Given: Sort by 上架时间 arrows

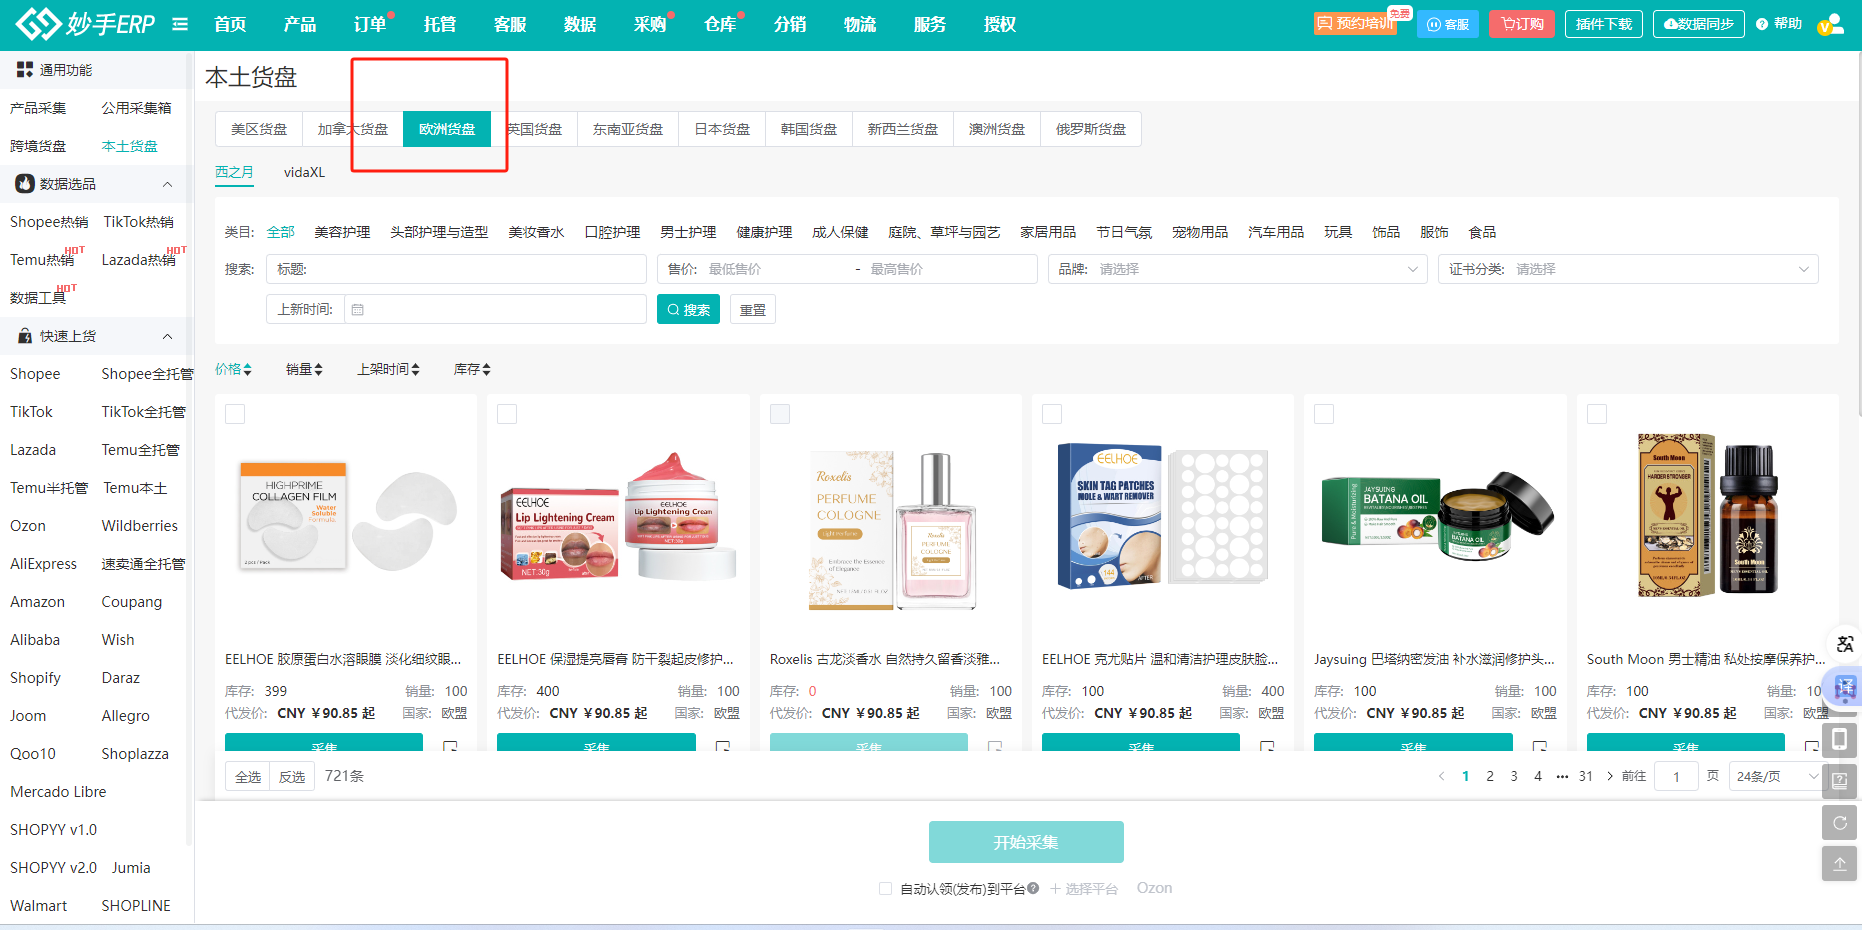Looking at the screenshot, I should pyautogui.click(x=415, y=370).
